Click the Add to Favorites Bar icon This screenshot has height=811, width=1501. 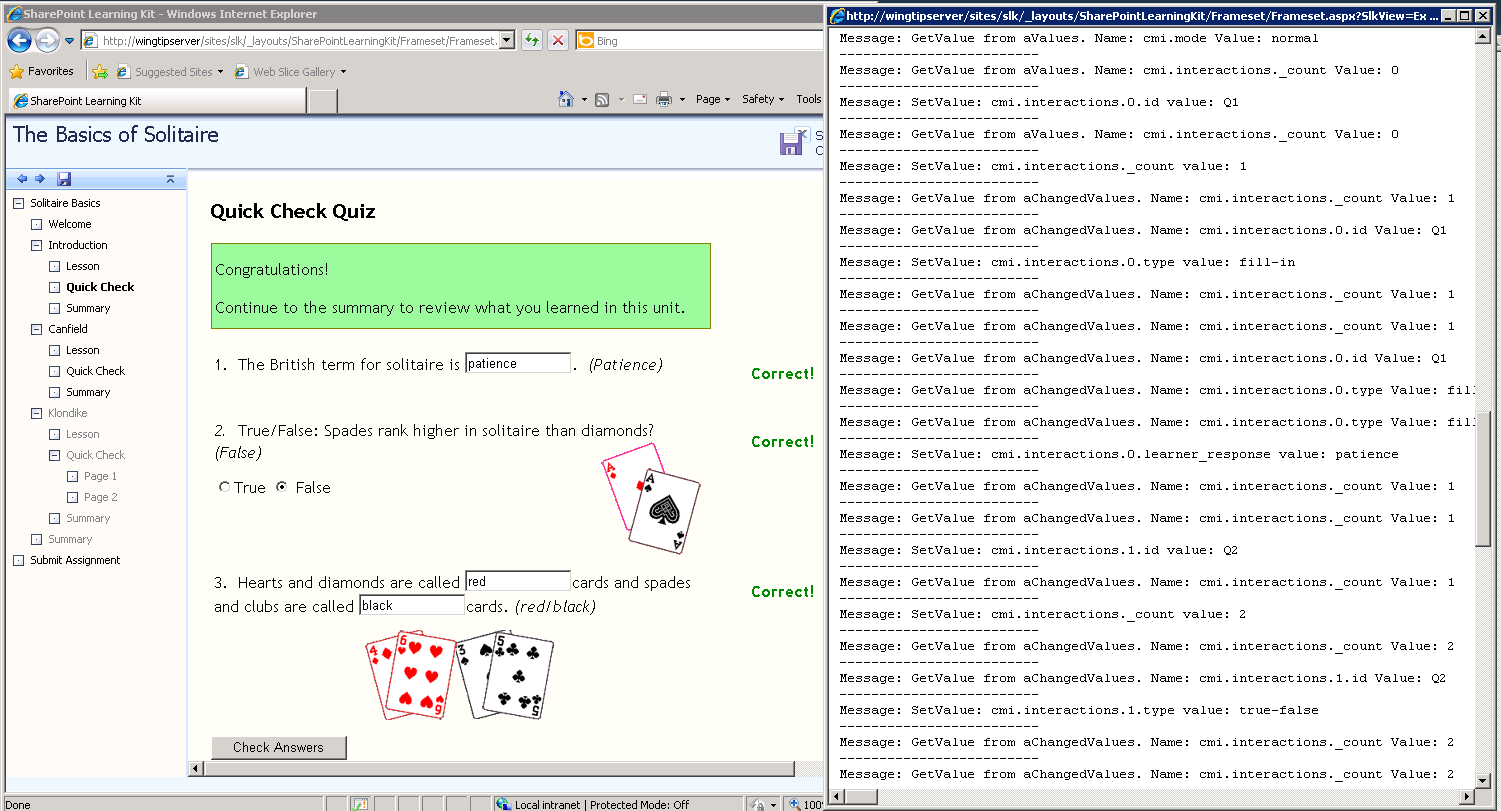click(x=100, y=72)
